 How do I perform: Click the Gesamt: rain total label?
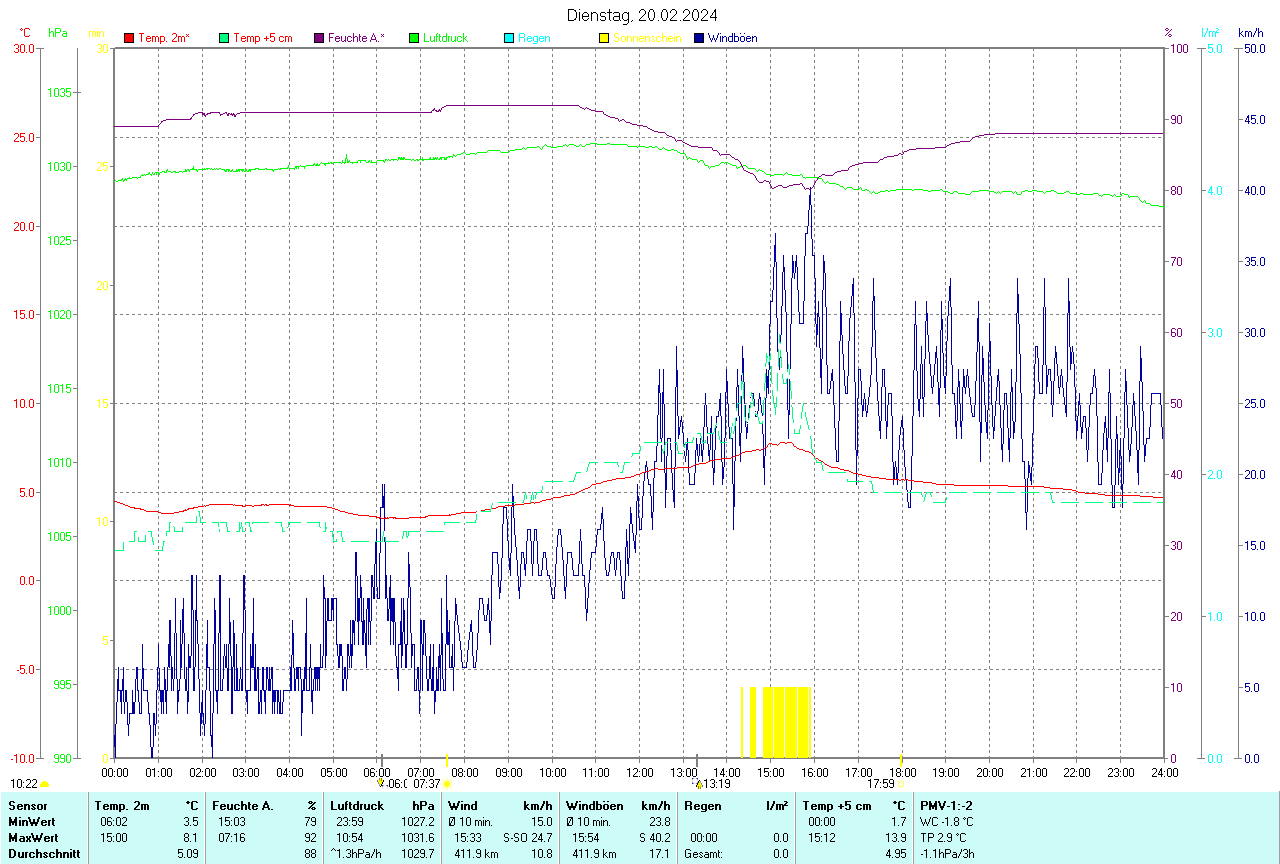tap(704, 854)
